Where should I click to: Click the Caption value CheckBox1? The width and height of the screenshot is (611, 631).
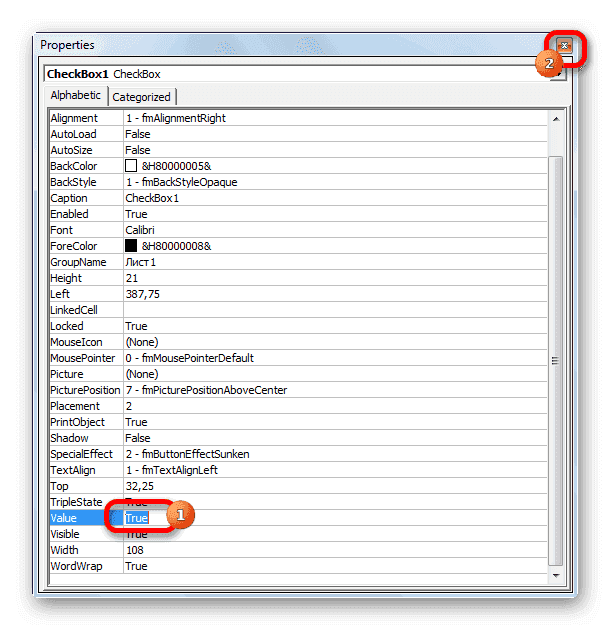152,198
